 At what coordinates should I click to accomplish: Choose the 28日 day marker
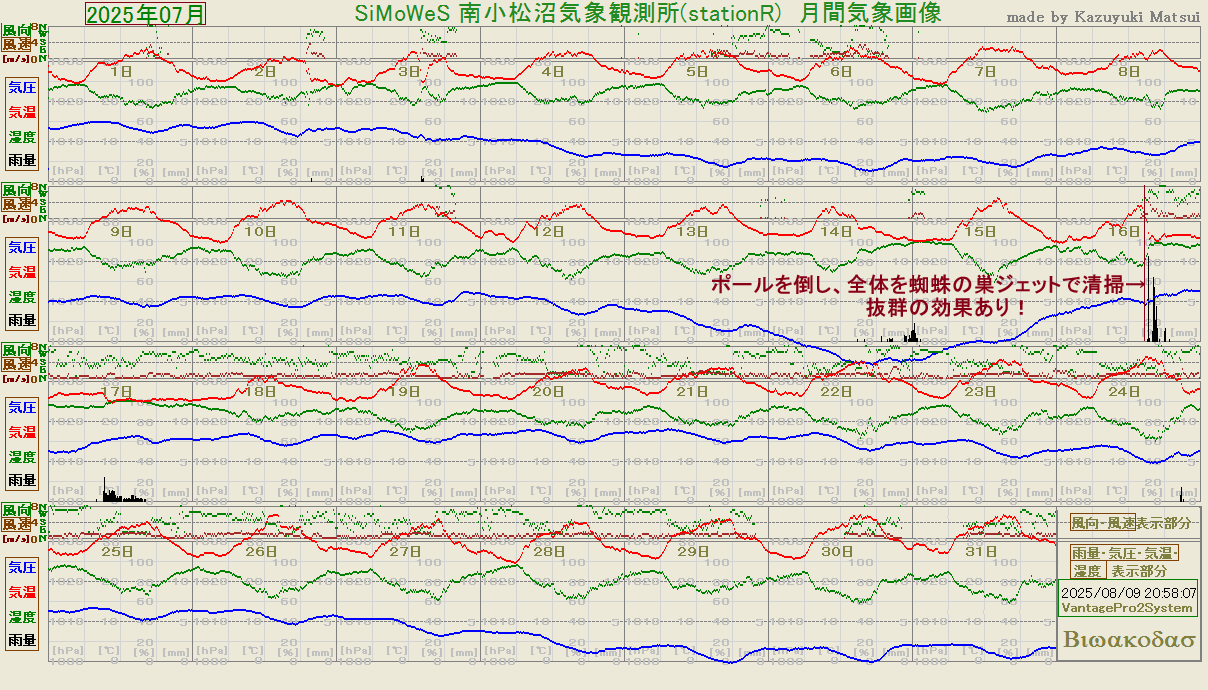coord(548,552)
